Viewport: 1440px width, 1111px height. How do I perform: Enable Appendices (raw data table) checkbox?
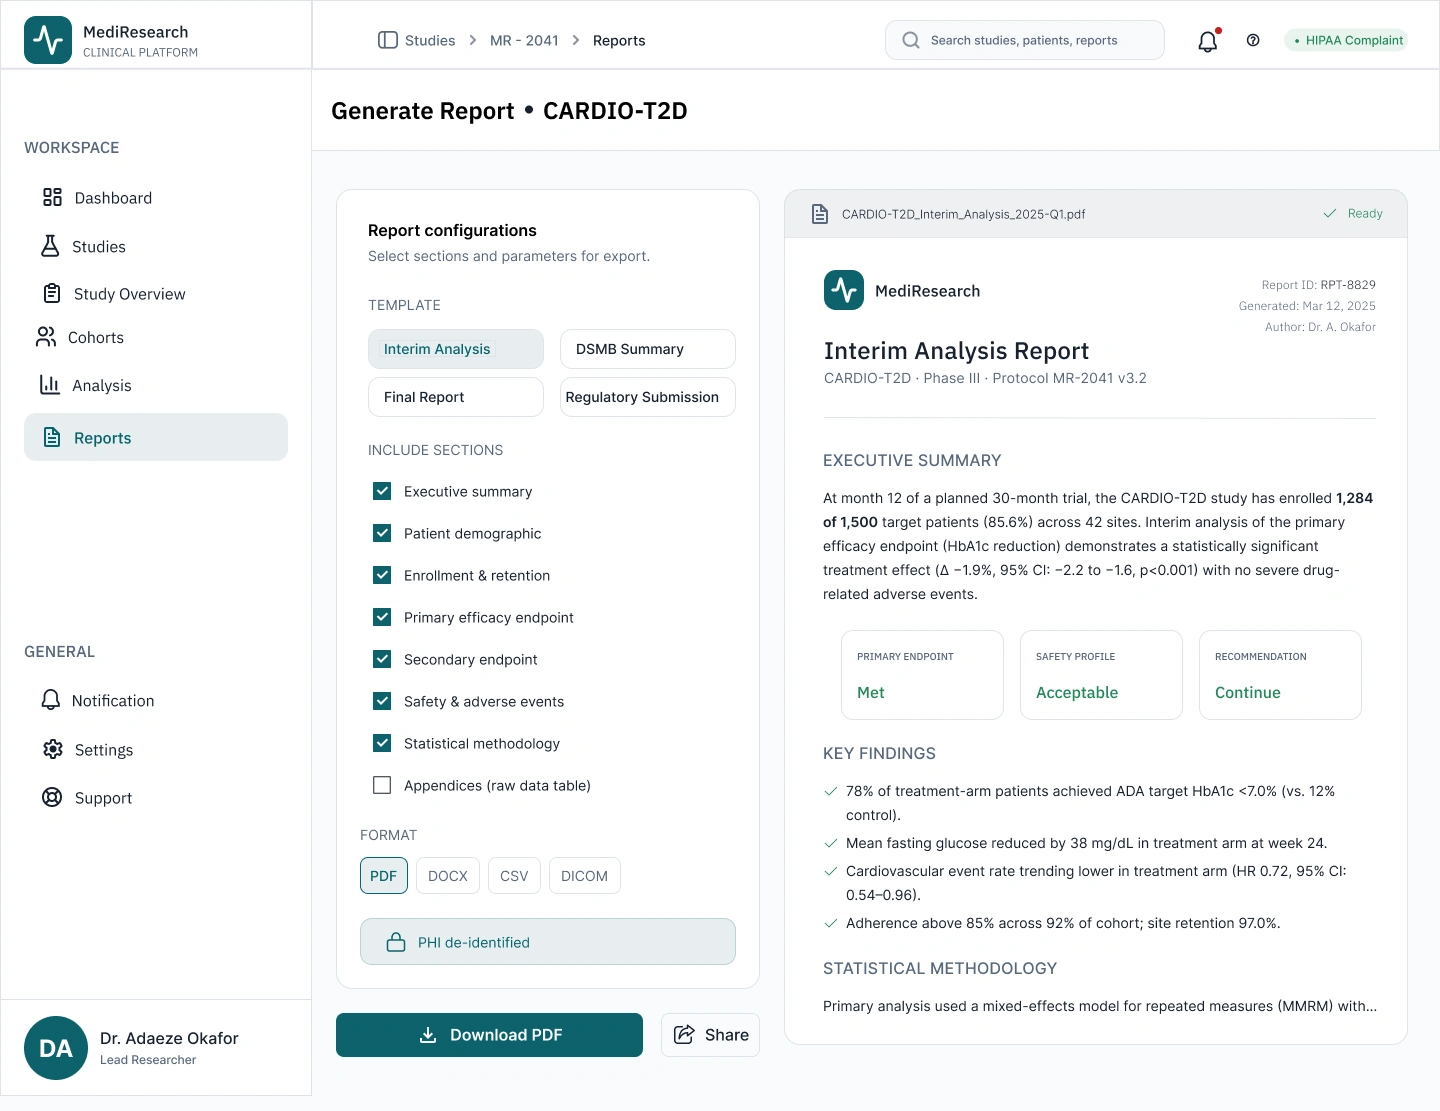point(382,785)
